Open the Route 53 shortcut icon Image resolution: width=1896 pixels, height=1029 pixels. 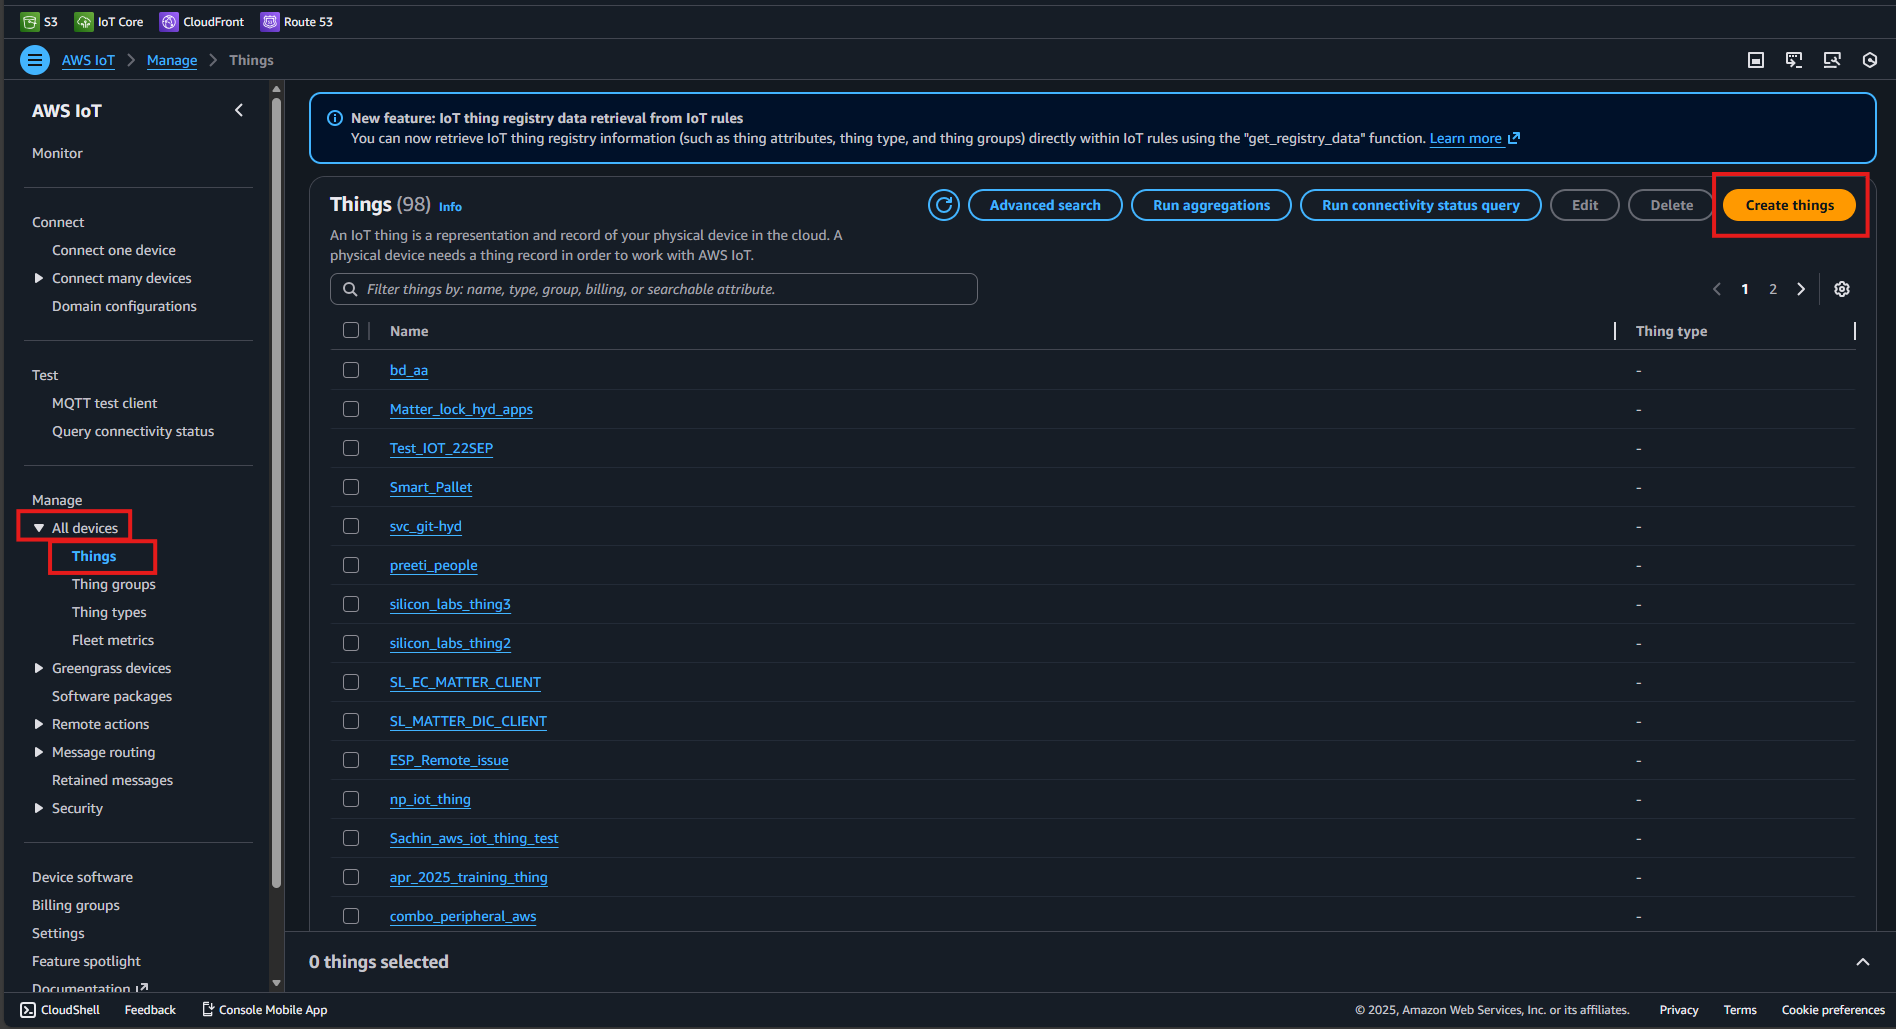click(270, 22)
